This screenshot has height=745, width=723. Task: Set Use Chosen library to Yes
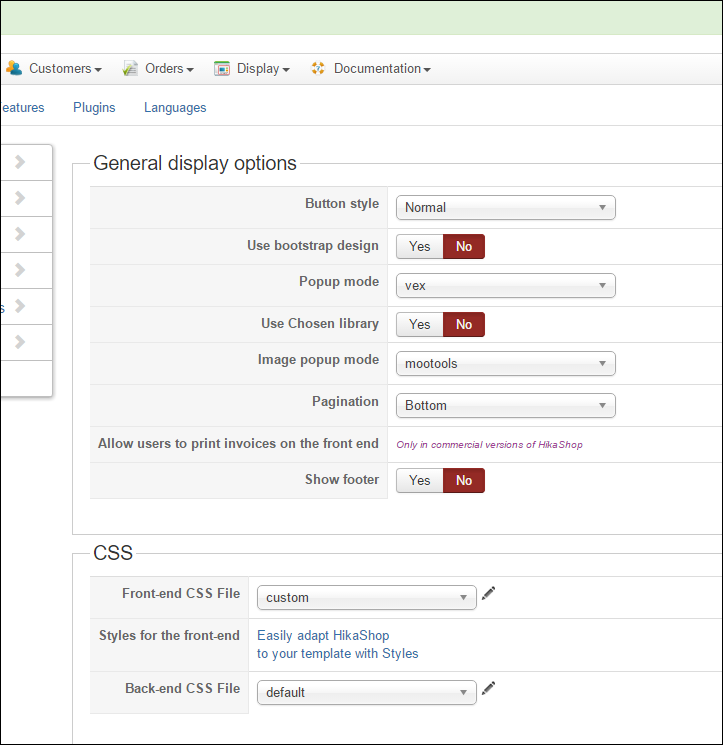pos(420,324)
